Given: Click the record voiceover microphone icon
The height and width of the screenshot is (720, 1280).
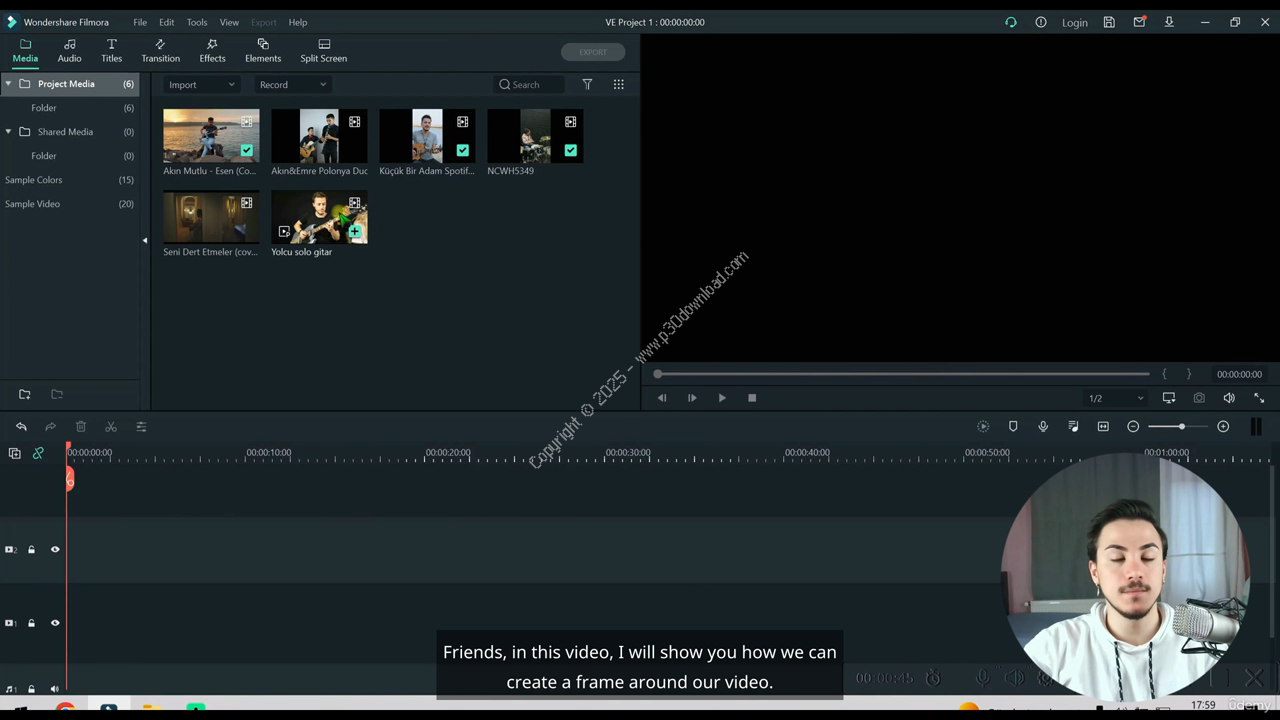Looking at the screenshot, I should coord(1043,427).
